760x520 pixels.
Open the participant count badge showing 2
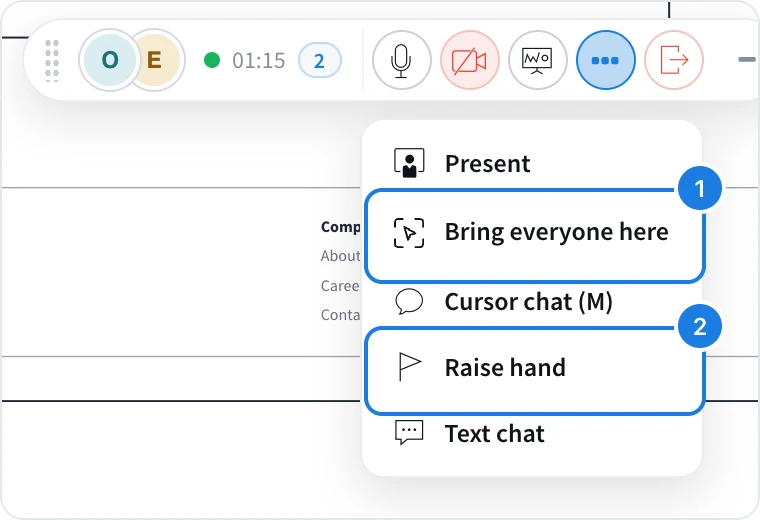coord(319,61)
